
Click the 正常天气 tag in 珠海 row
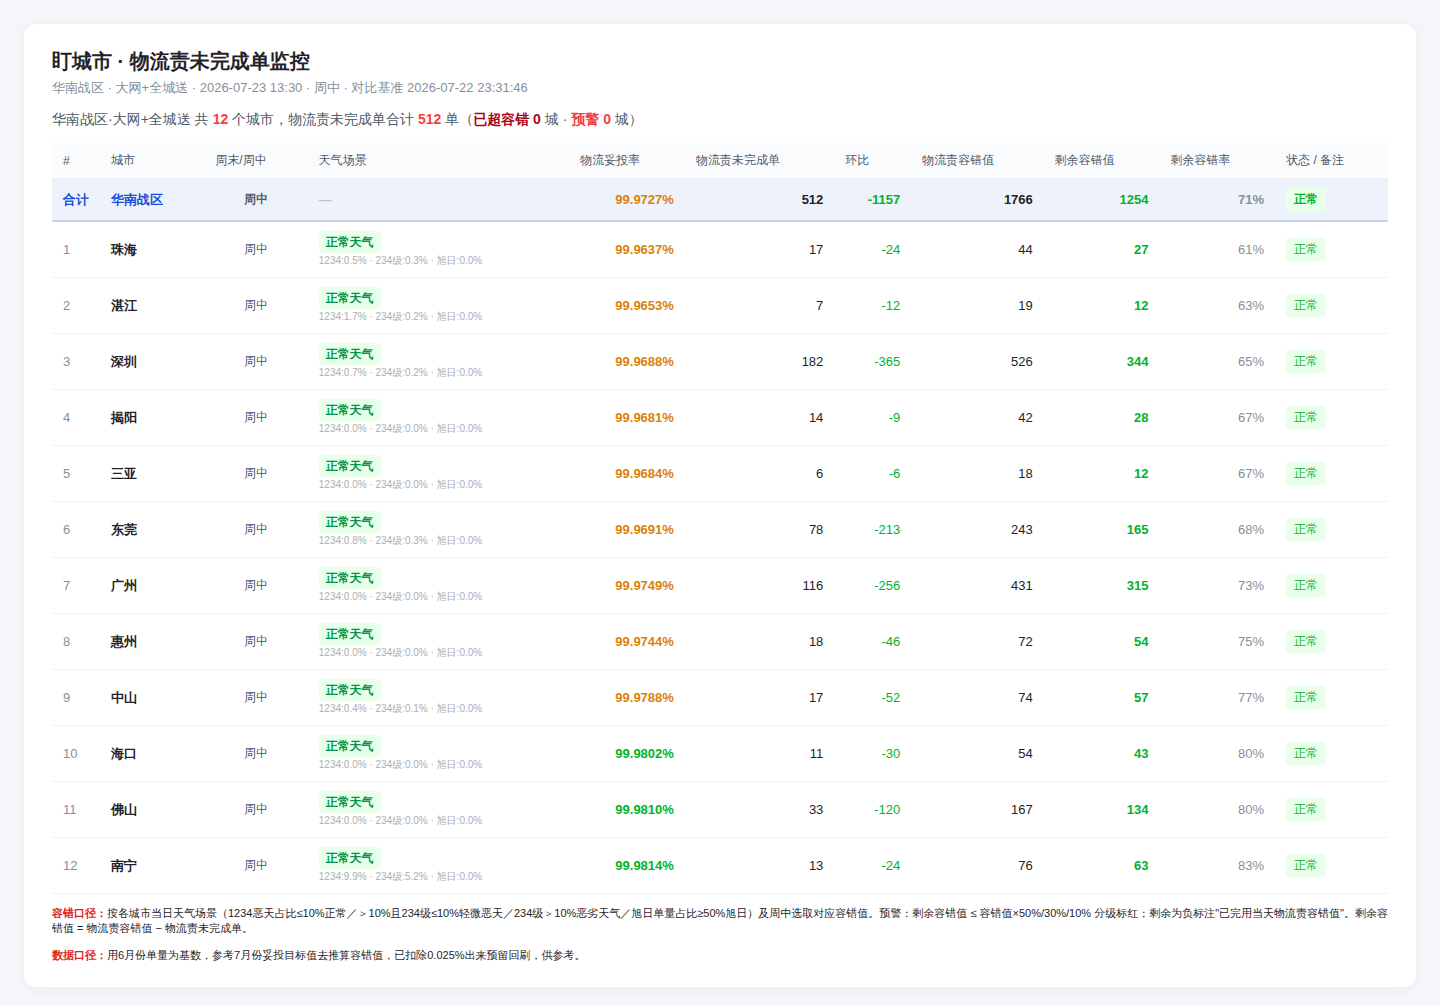(x=350, y=242)
